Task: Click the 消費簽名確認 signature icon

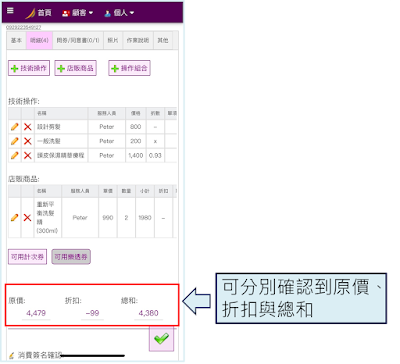Action: point(12,356)
